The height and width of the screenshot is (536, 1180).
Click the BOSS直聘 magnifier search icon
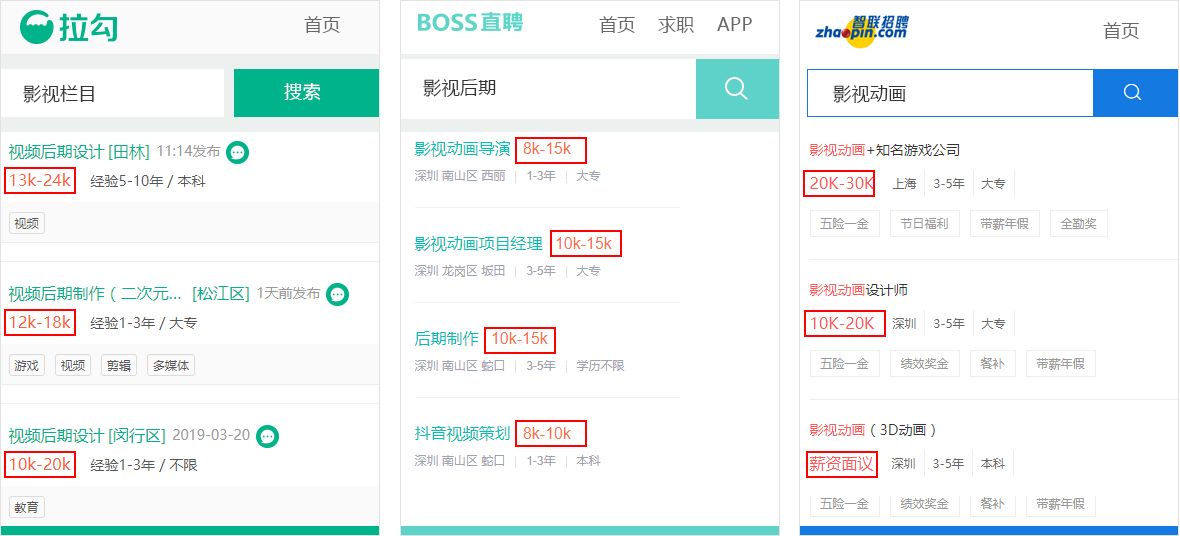tap(737, 89)
